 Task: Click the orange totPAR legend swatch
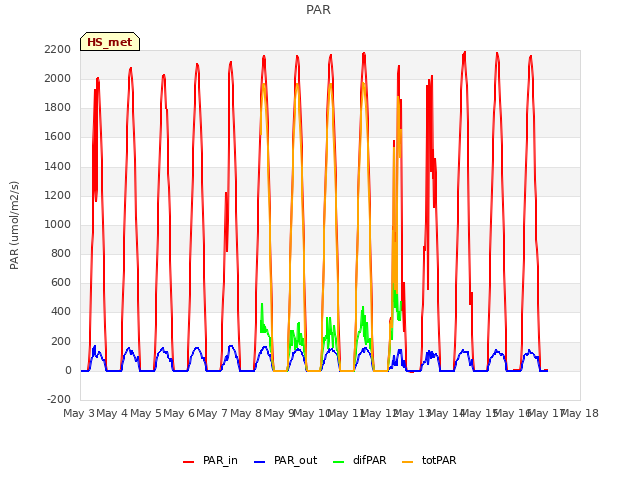point(407,462)
